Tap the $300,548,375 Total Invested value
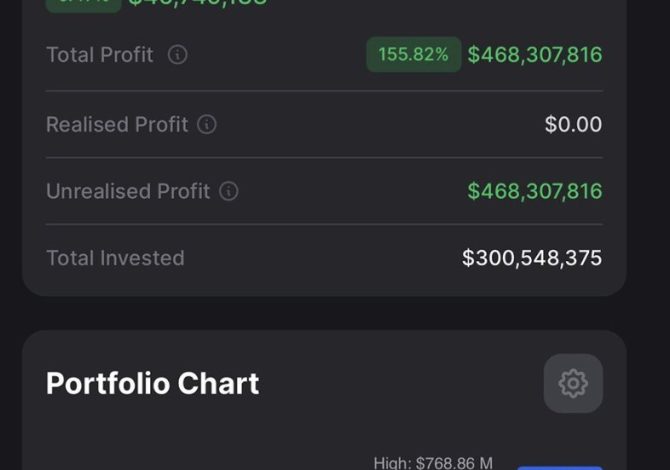Viewport: 670px width, 470px height. [x=532, y=258]
